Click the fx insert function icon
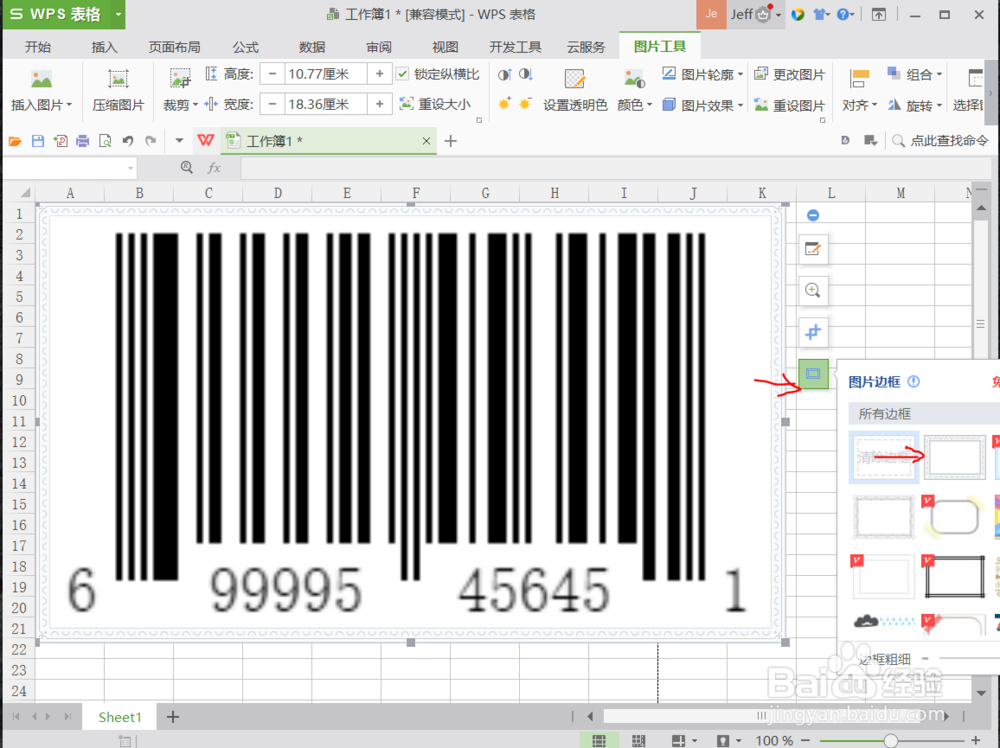 click(214, 168)
